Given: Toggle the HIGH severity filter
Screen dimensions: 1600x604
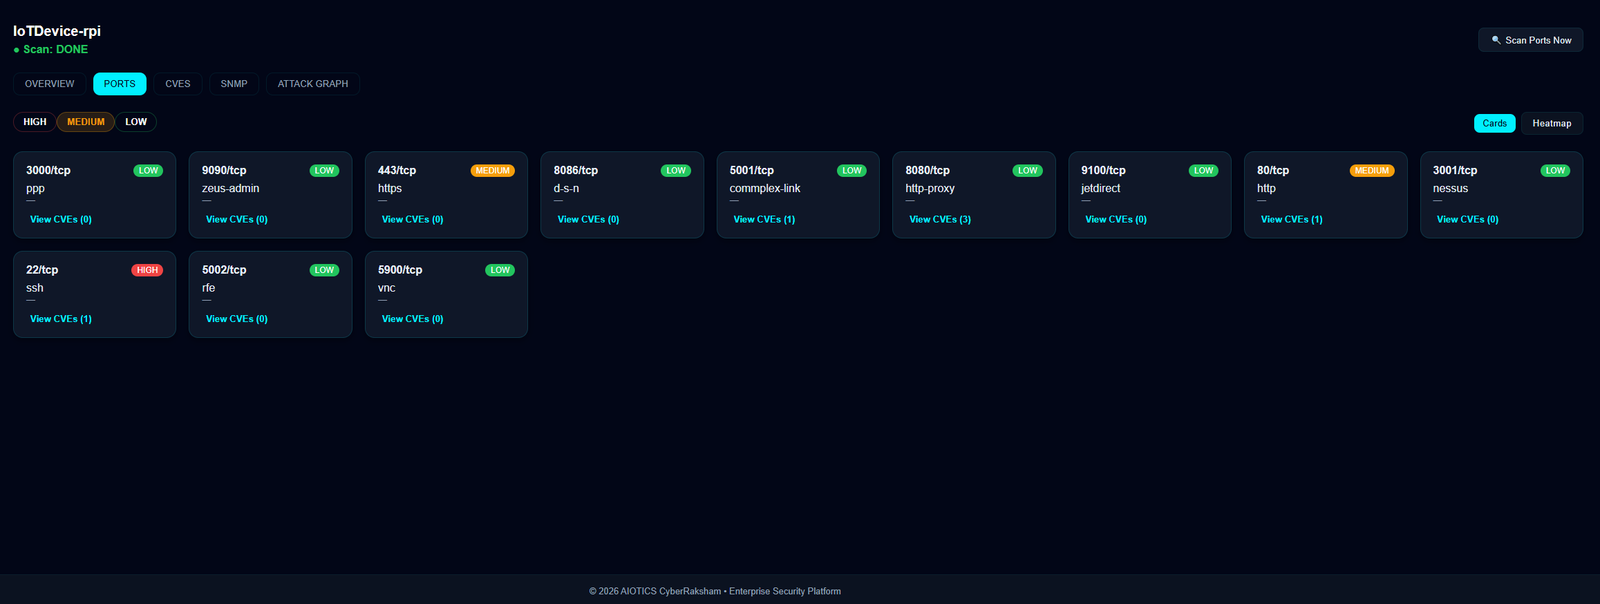Looking at the screenshot, I should pyautogui.click(x=35, y=122).
